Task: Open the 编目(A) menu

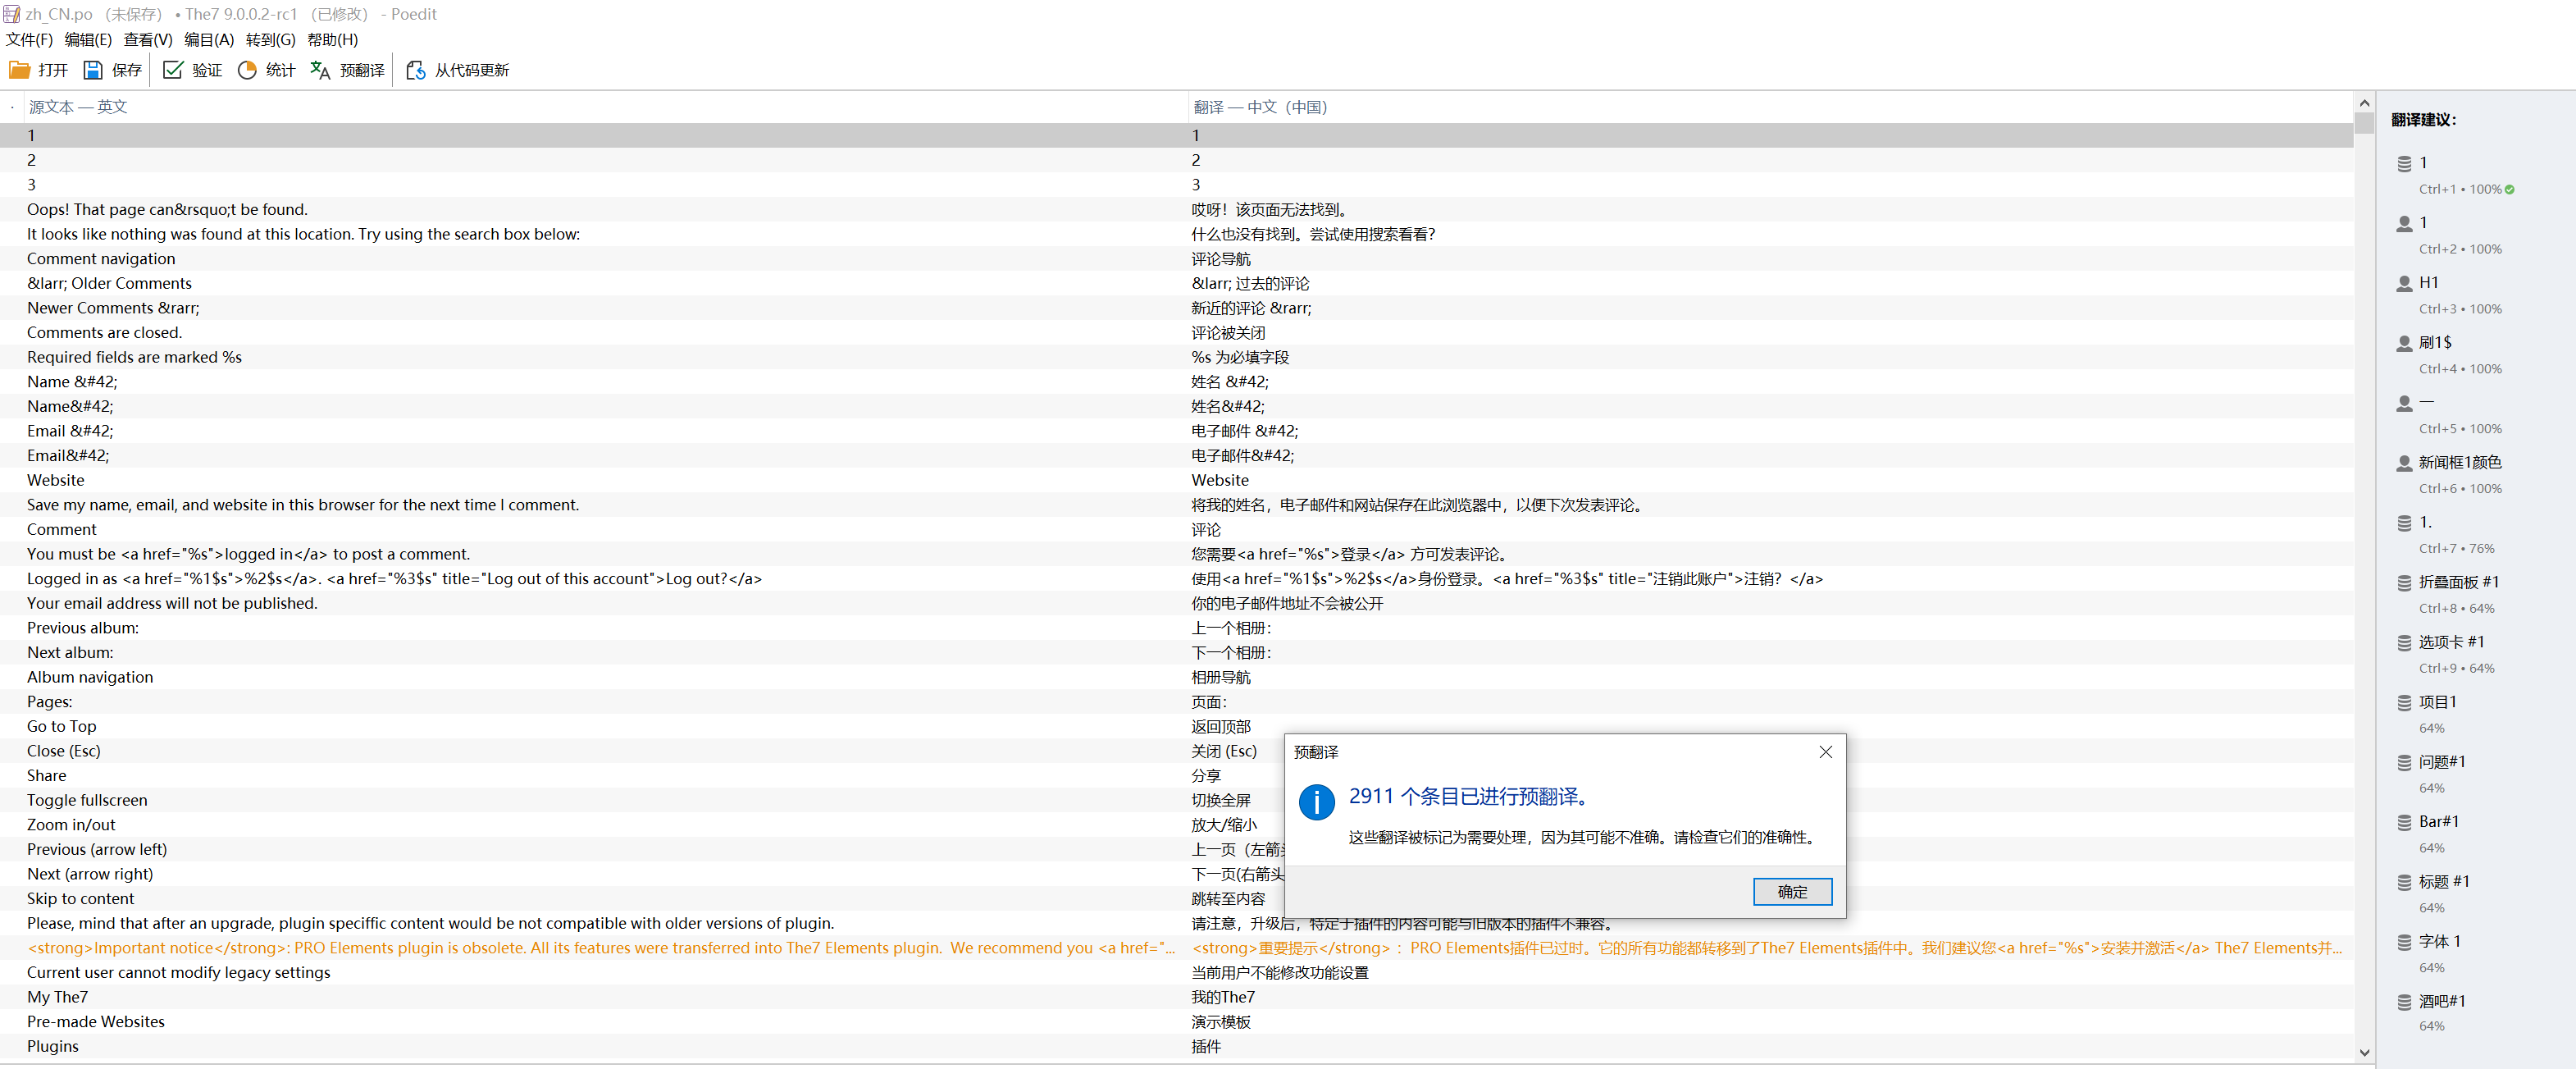Action: (208, 40)
